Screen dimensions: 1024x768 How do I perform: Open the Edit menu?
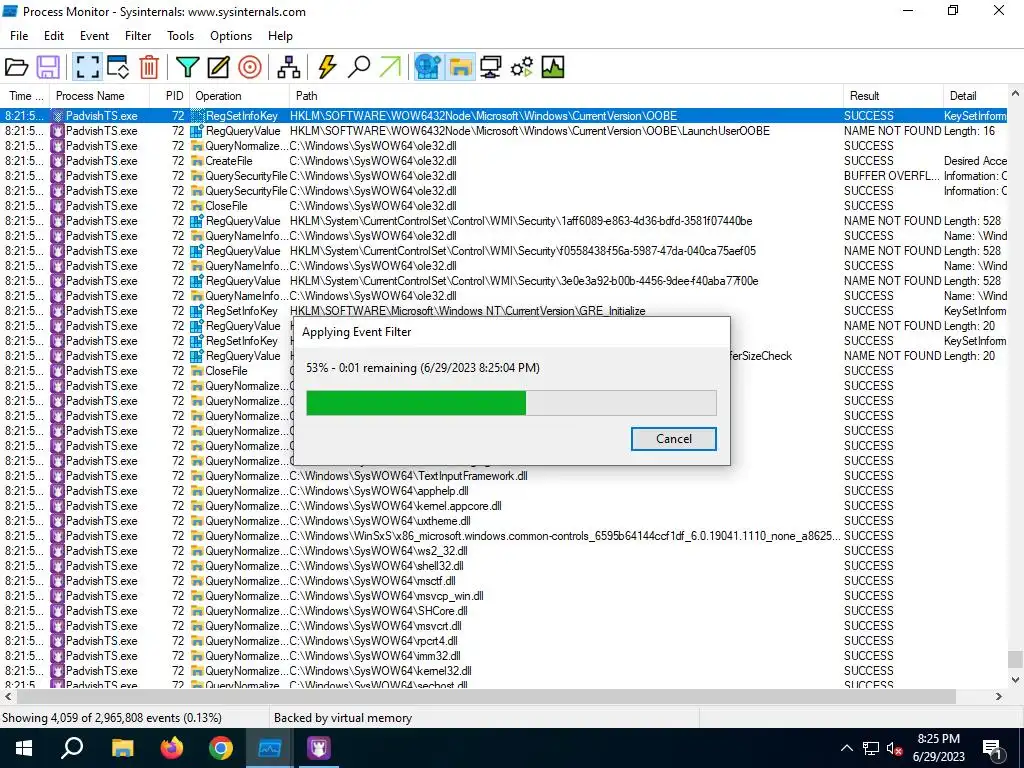pyautogui.click(x=54, y=36)
